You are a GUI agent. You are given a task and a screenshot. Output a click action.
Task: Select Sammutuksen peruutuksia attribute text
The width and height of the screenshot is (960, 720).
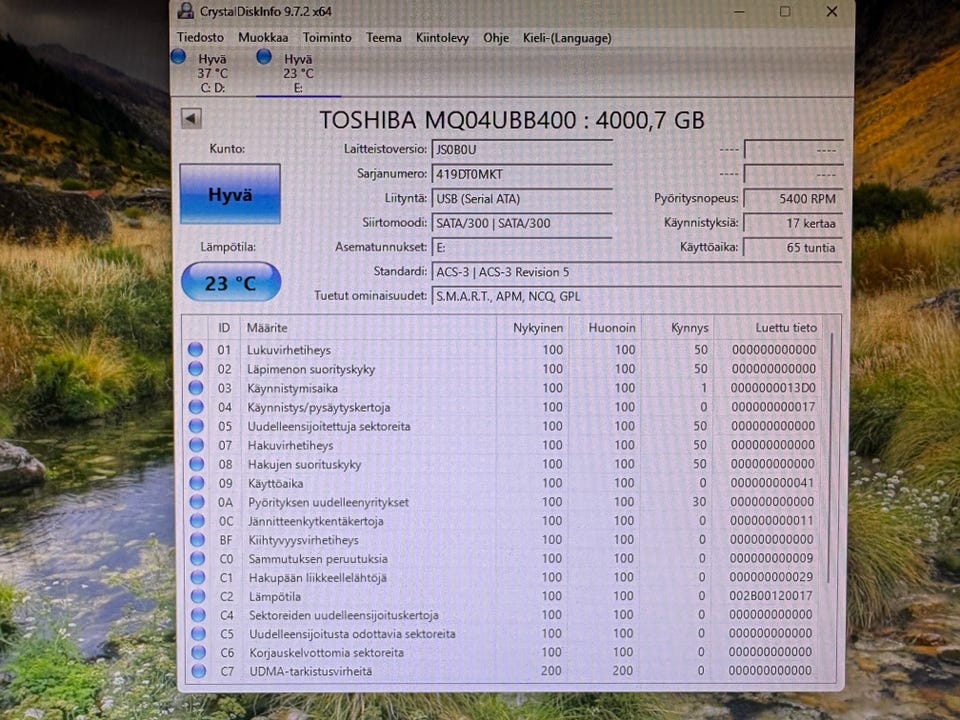pyautogui.click(x=318, y=559)
